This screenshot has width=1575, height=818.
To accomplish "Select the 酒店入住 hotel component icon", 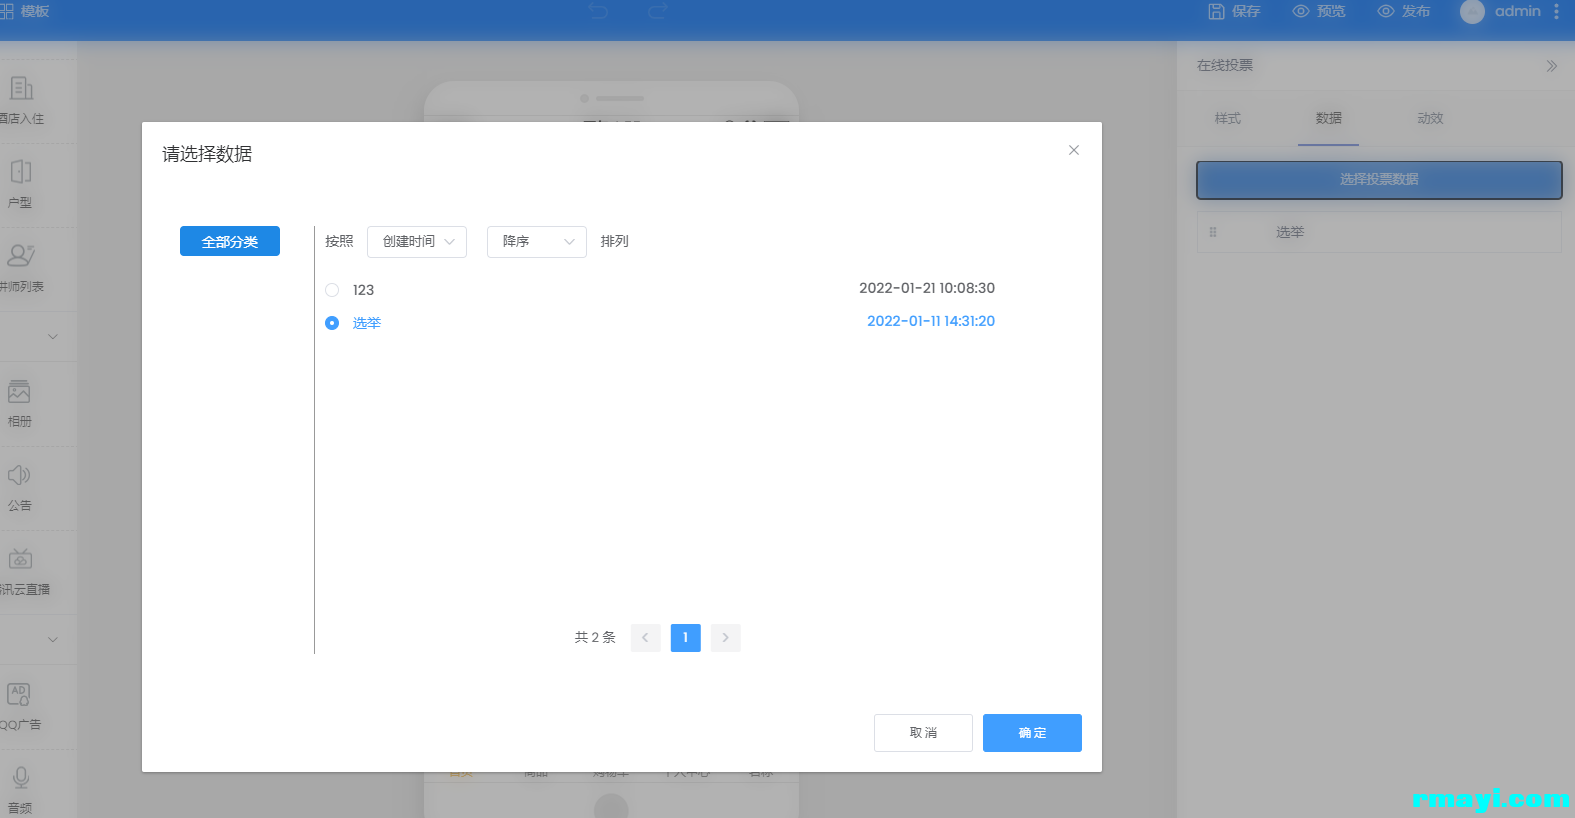I will (21, 89).
